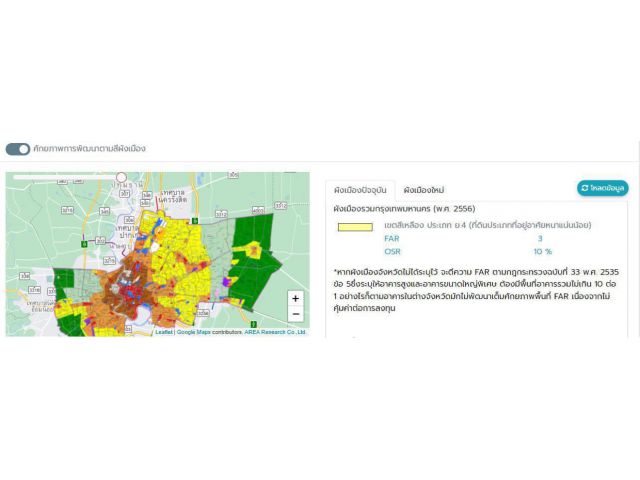640x480 pixels.
Task: Select the ผังเมืองรวมกรุงเทพมหานคร (พ.ศ. 2556) heading
Action: tap(395, 209)
